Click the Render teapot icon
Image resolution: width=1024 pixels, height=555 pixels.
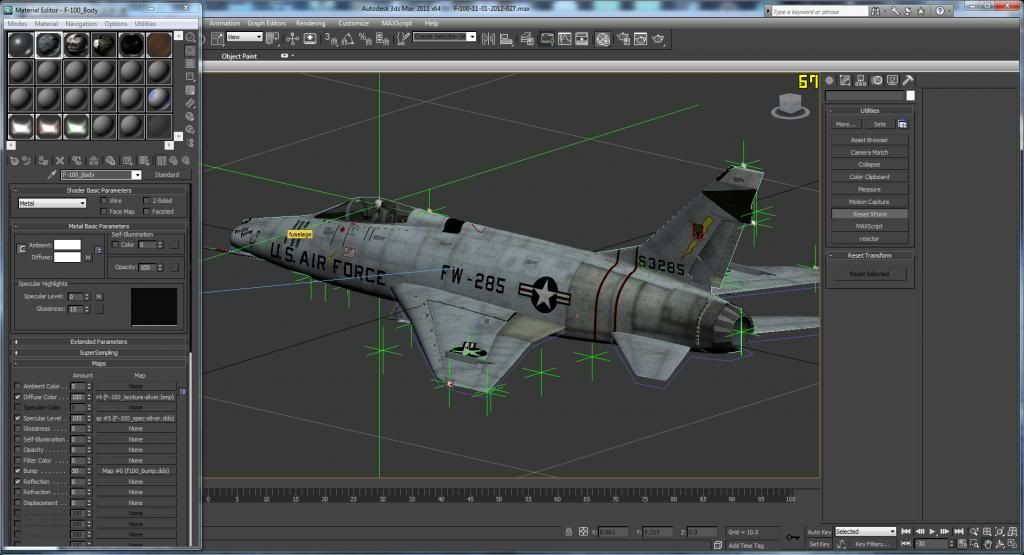point(658,39)
